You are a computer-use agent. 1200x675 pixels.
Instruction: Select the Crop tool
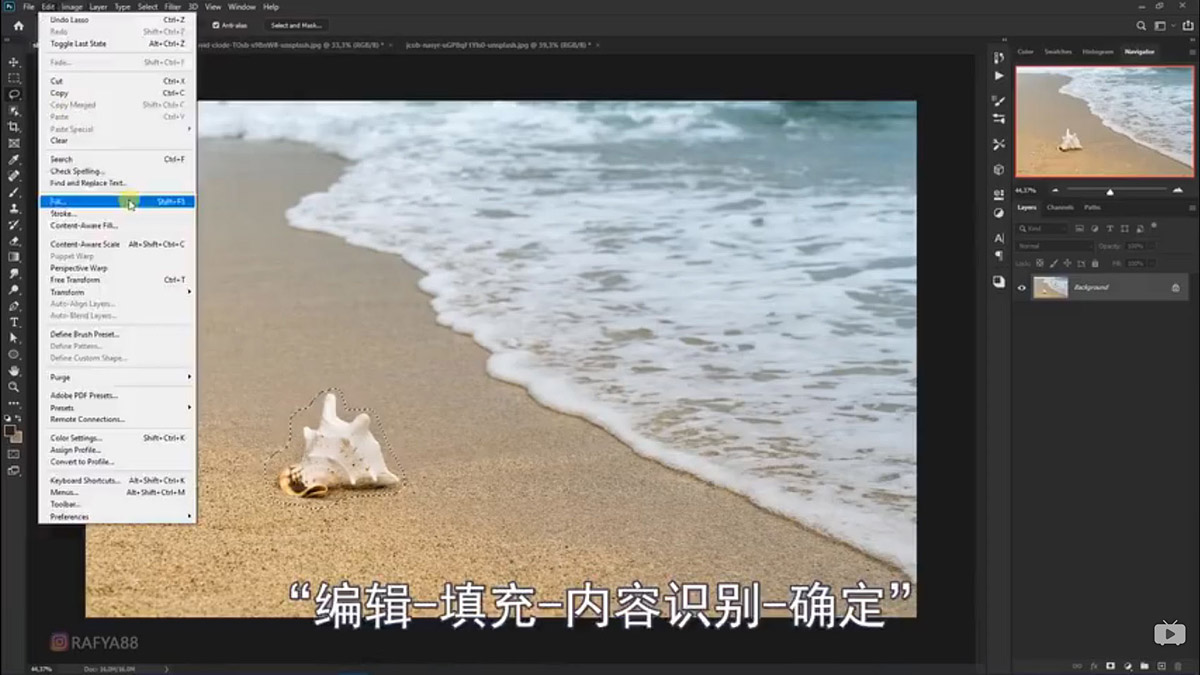(14, 126)
